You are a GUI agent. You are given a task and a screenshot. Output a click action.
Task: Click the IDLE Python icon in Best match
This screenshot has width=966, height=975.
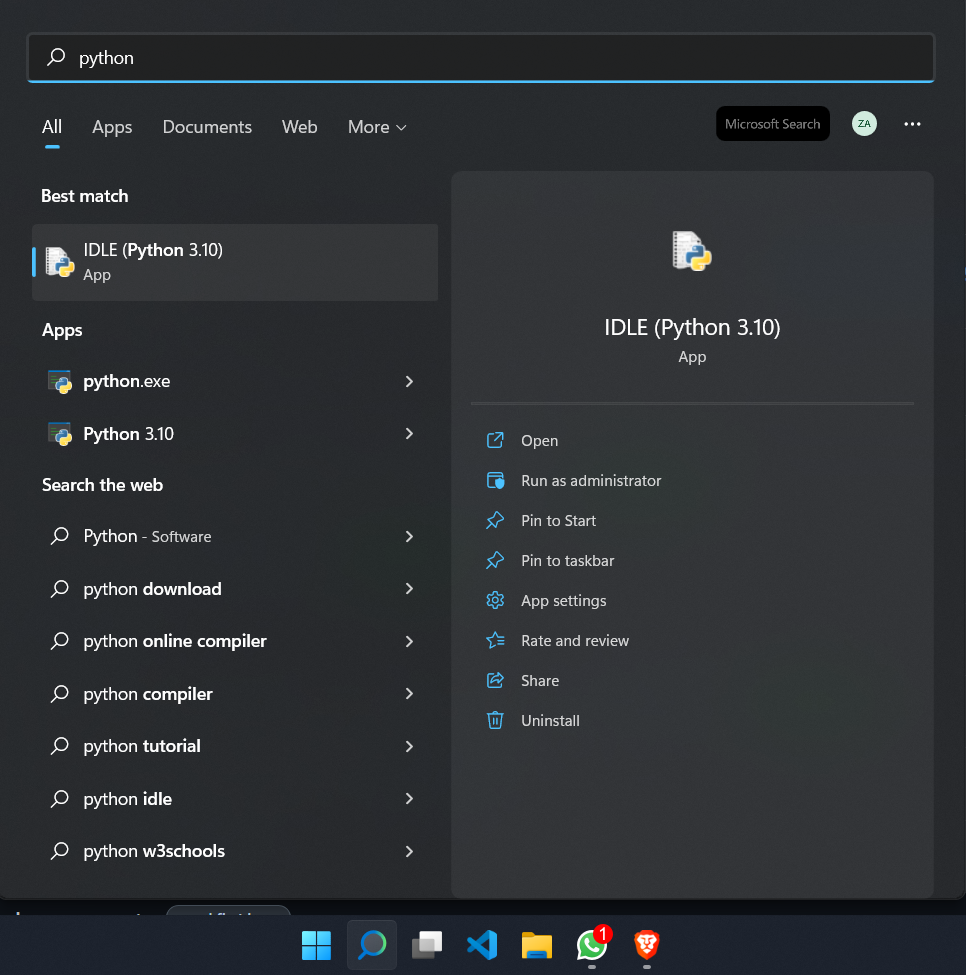point(60,262)
